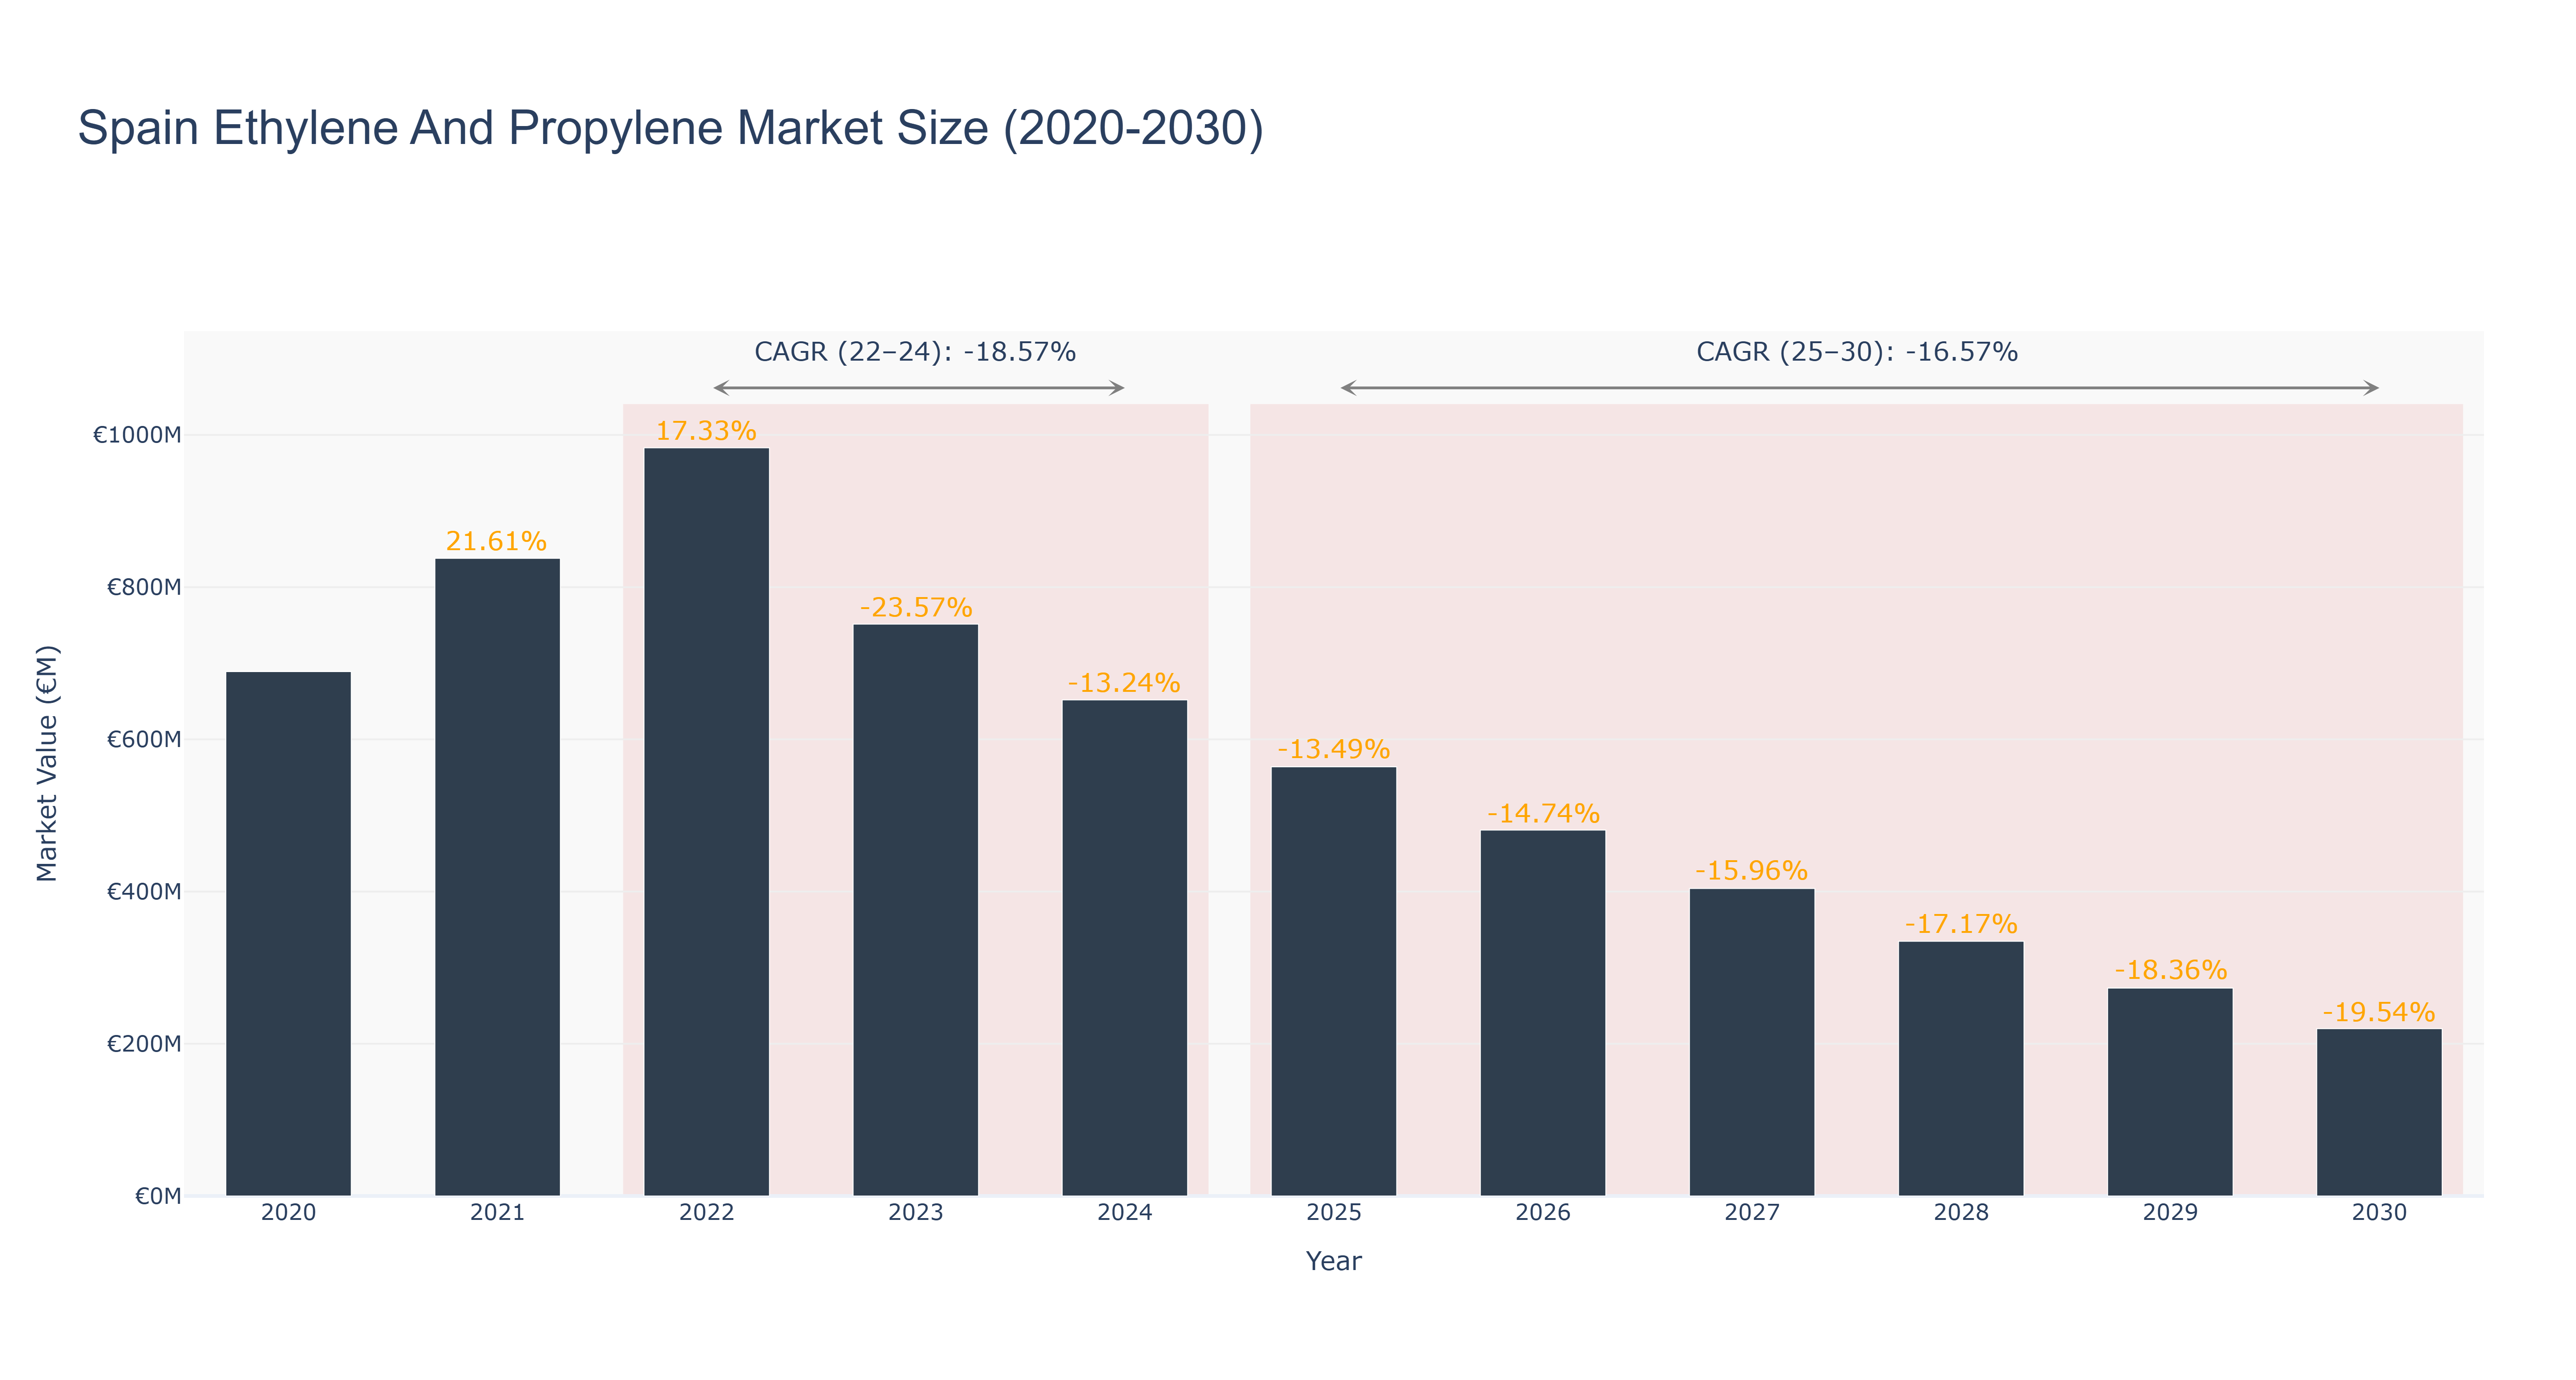
Task: Click the 'Market Value (€M)' axis title
Action: tap(47, 764)
